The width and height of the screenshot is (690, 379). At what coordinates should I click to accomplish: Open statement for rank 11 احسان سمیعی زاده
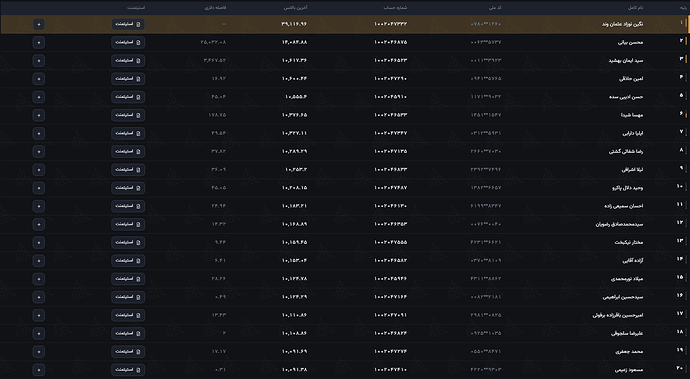click(x=128, y=206)
